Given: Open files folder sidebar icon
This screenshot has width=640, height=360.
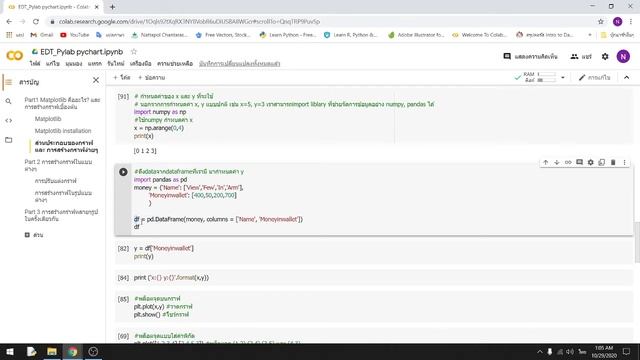Looking at the screenshot, I should tap(9, 140).
